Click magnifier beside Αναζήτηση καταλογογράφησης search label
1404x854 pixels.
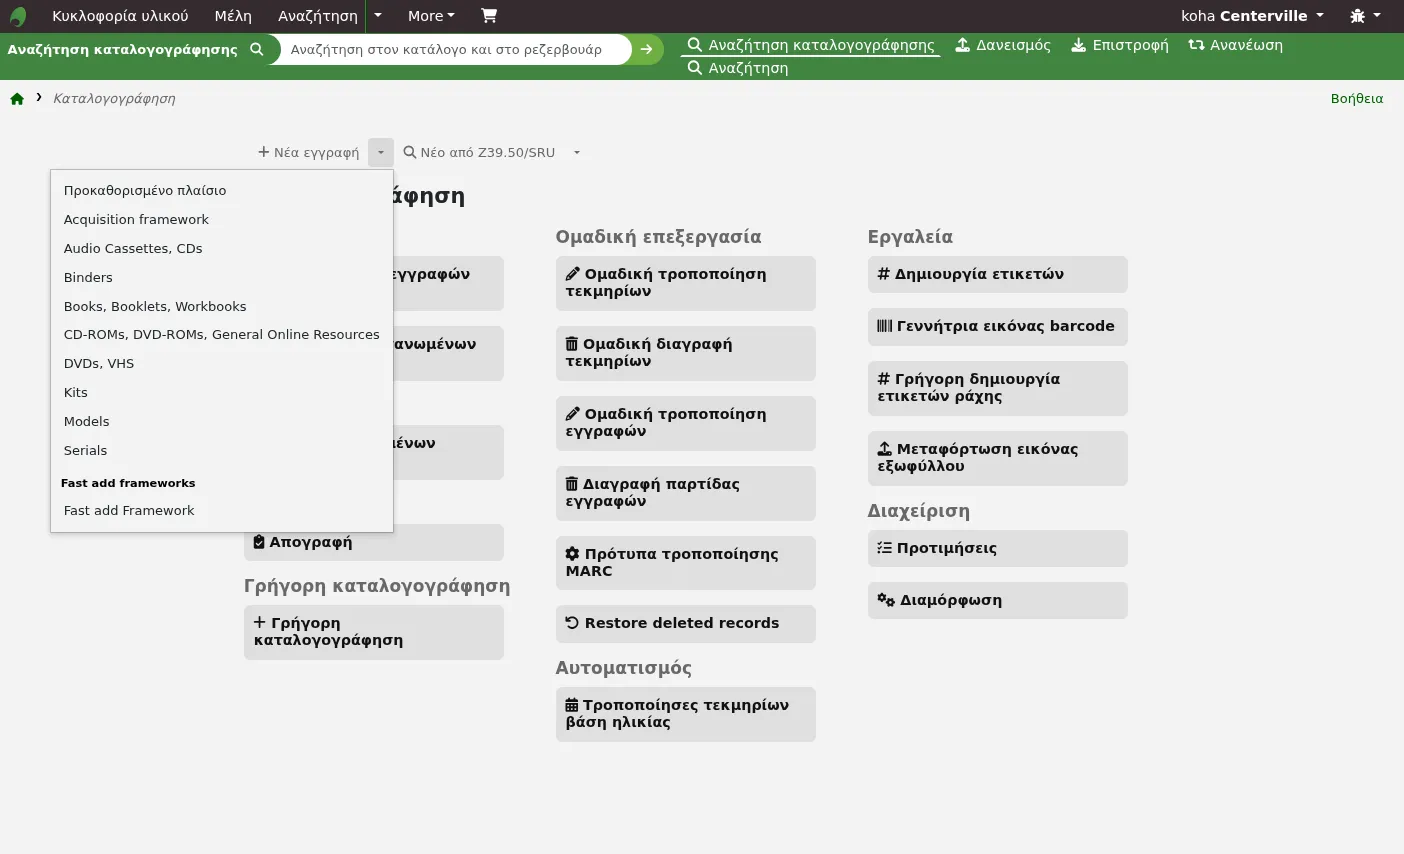coord(257,49)
